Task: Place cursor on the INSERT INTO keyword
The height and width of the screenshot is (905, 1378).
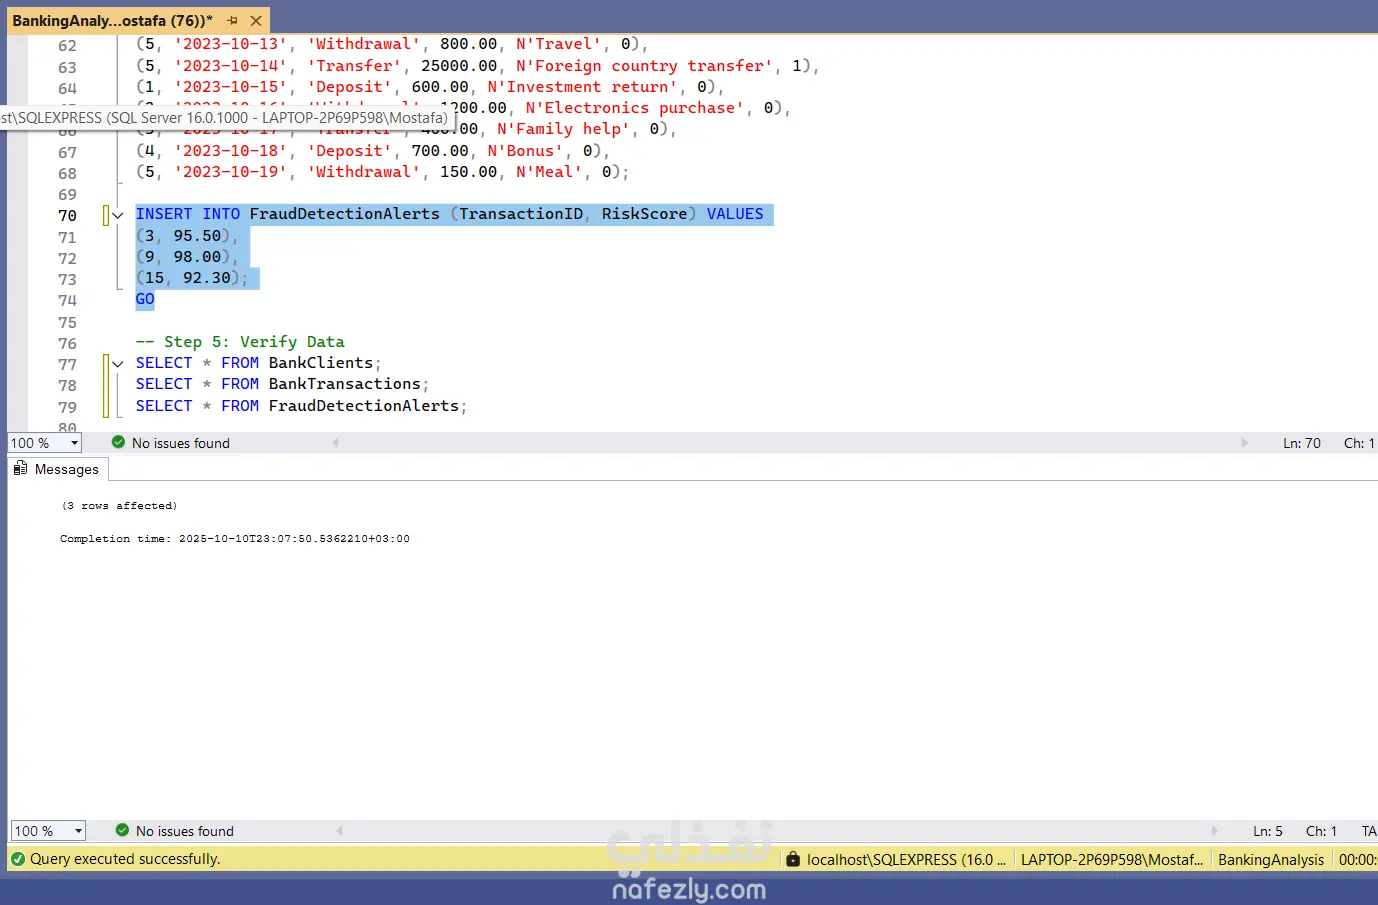Action: click(x=188, y=214)
